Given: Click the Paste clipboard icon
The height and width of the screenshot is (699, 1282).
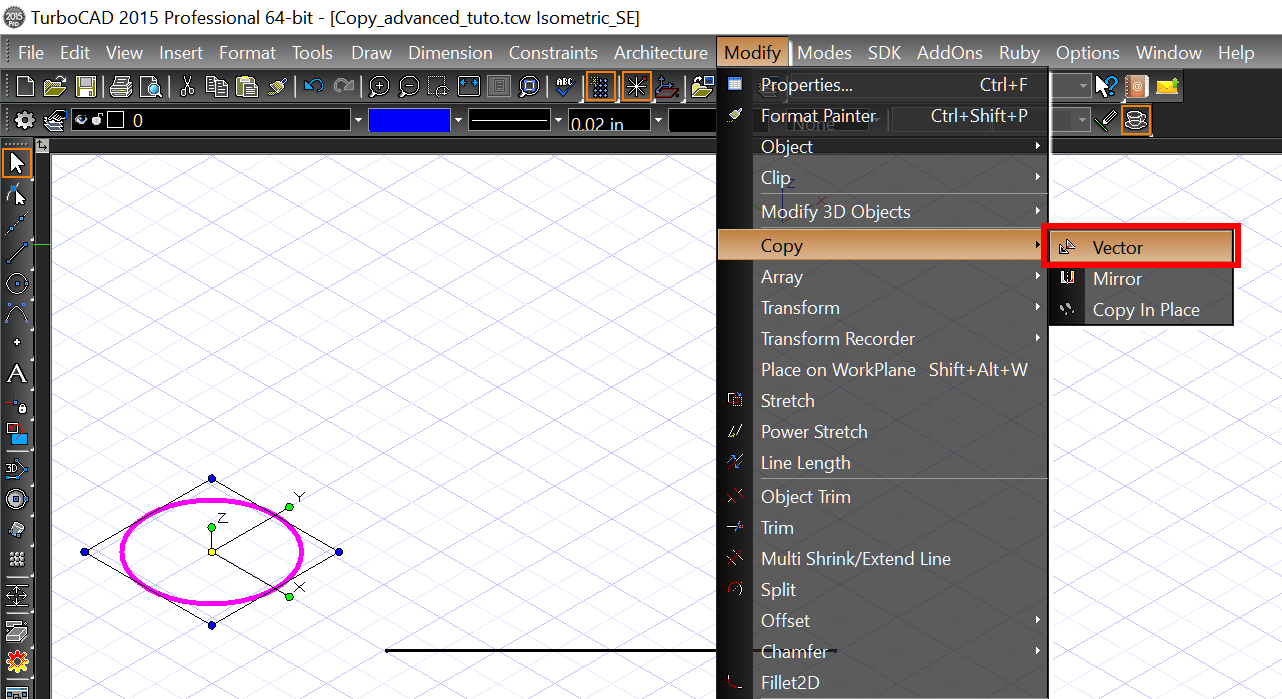Looking at the screenshot, I should coord(245,86).
